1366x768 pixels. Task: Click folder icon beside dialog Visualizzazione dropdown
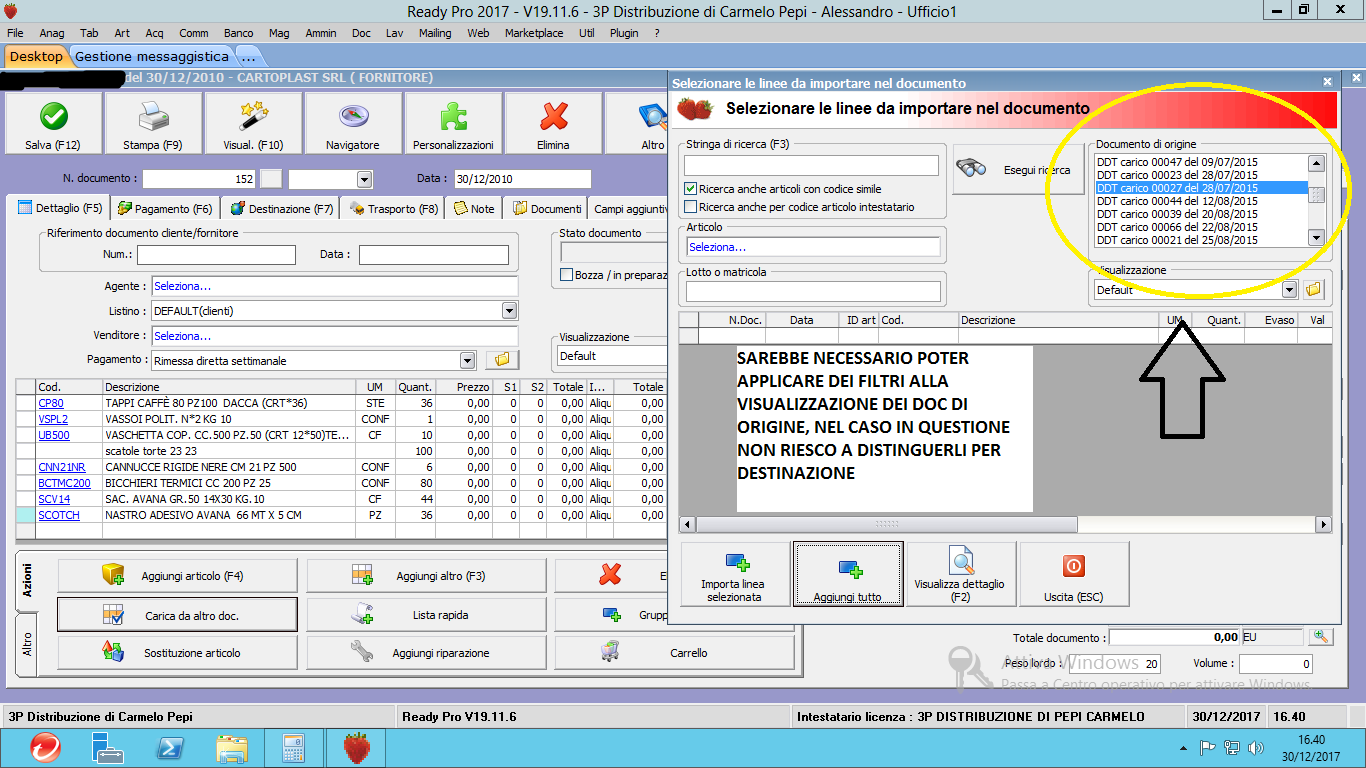(1314, 290)
